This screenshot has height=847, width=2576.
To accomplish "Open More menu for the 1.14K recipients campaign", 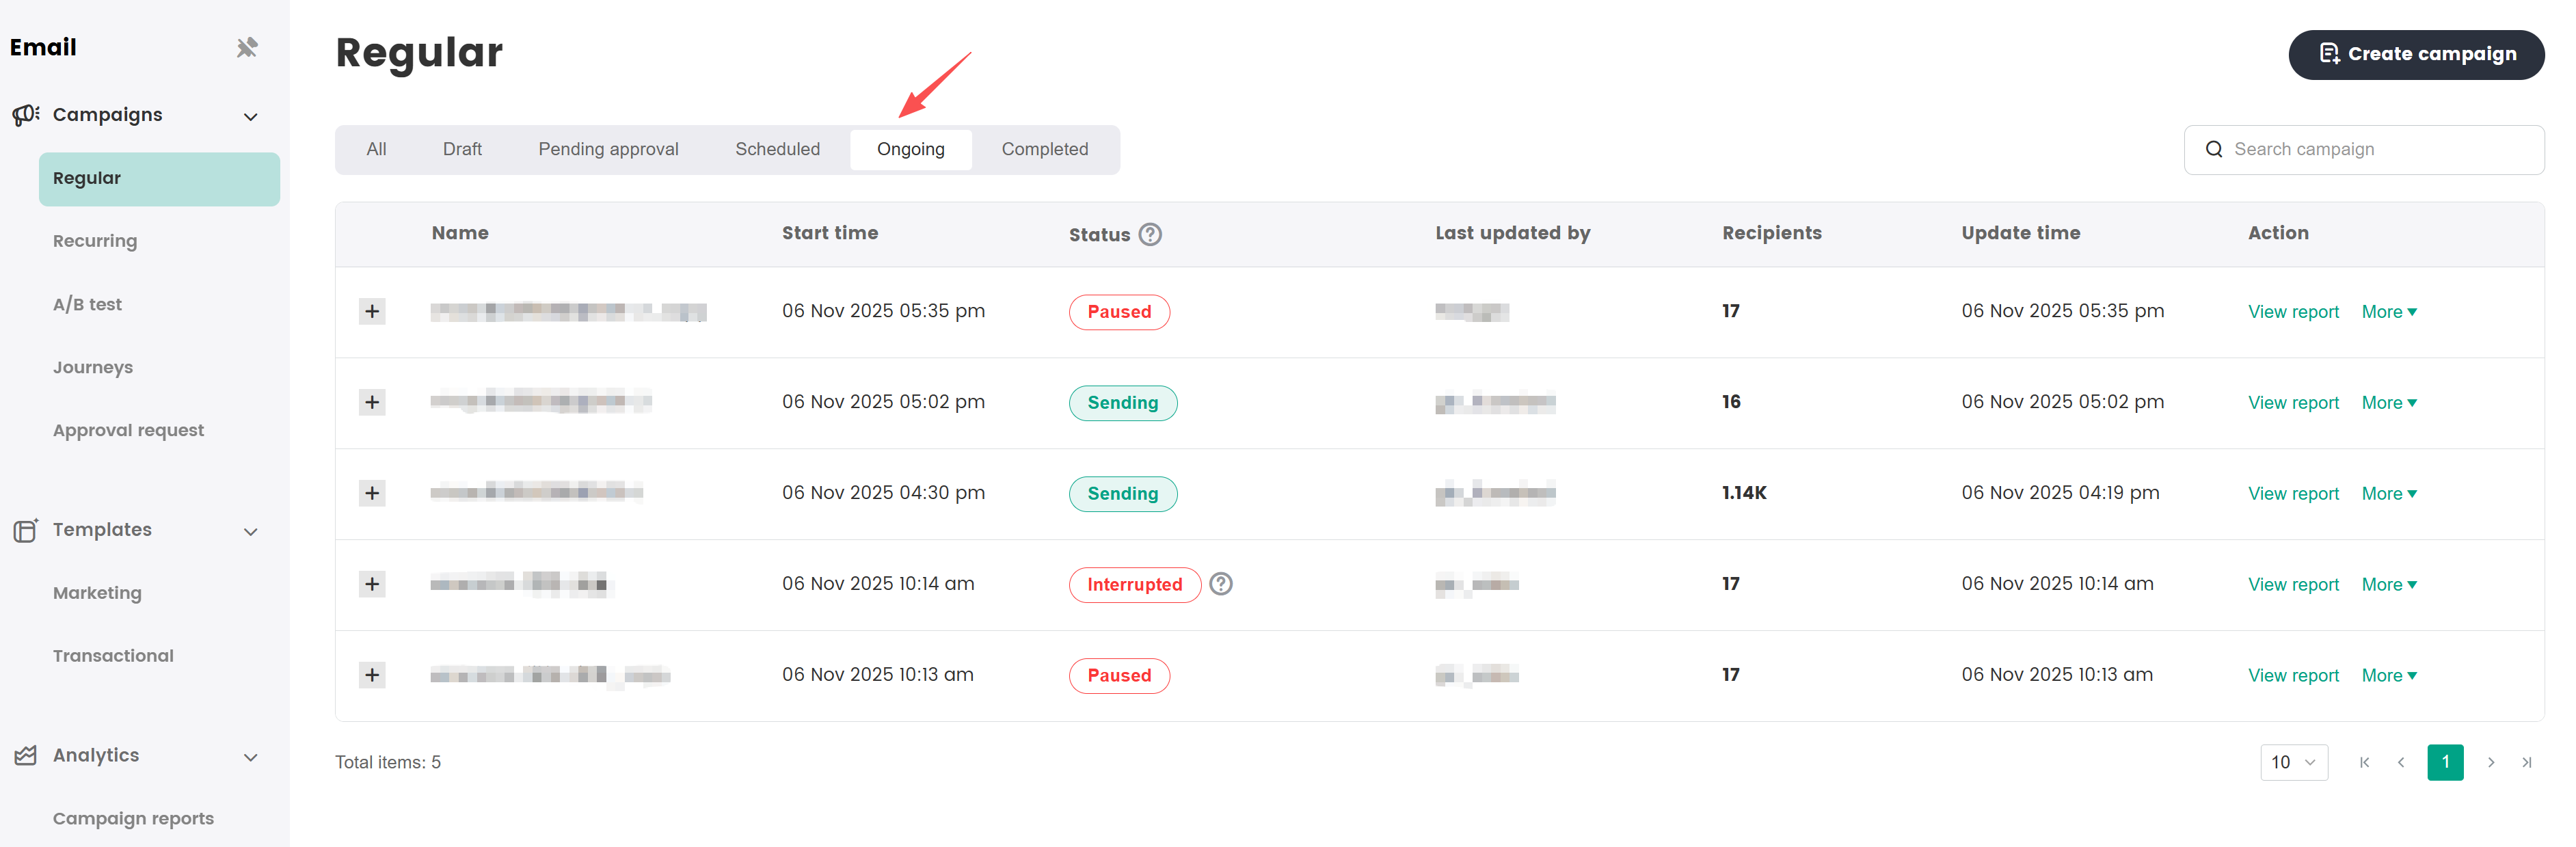I will 2388,494.
